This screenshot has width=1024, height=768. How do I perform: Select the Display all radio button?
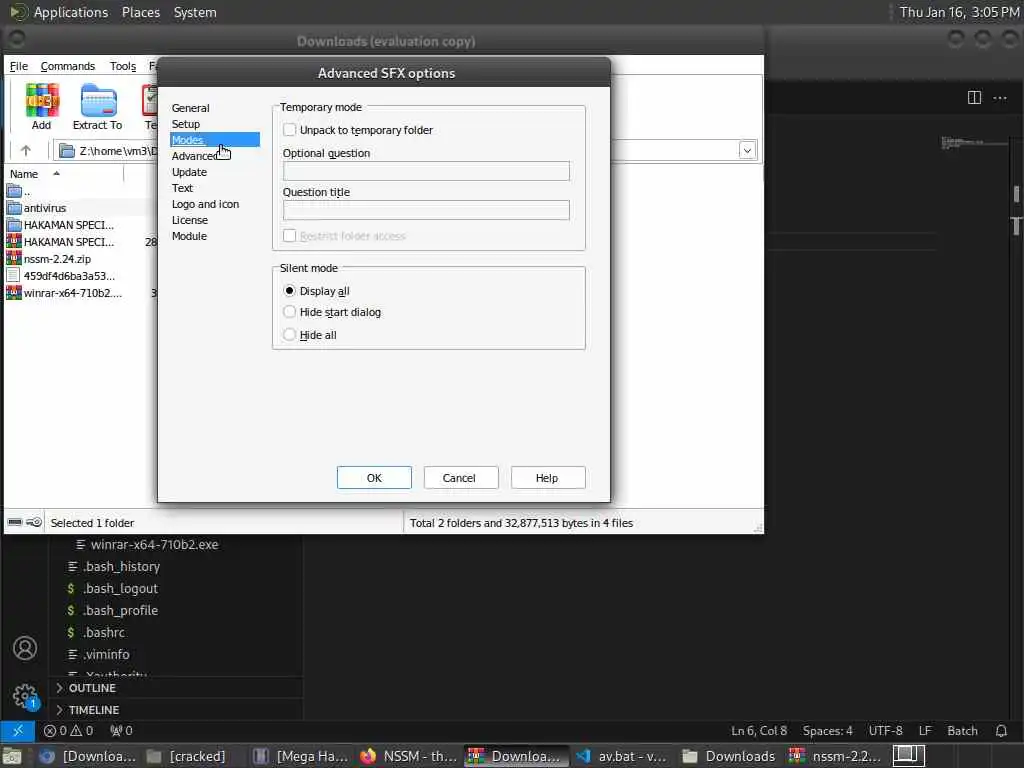(x=289, y=291)
